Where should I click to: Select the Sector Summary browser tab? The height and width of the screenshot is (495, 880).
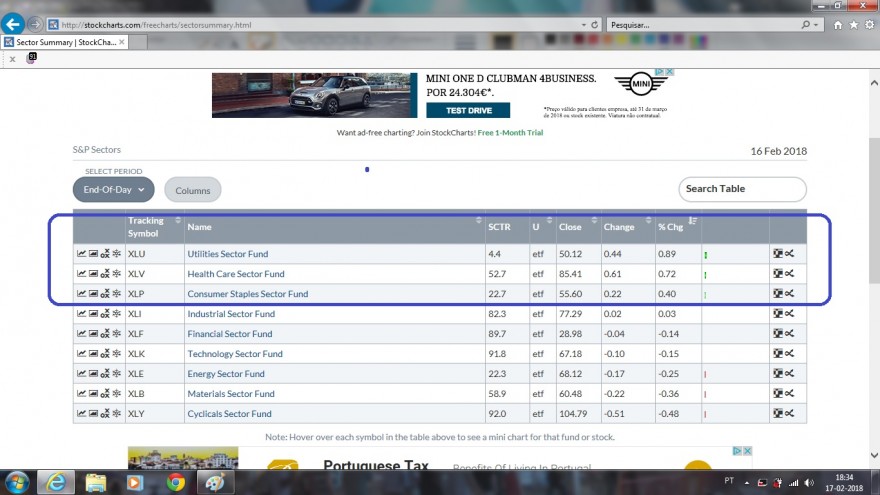(x=65, y=42)
